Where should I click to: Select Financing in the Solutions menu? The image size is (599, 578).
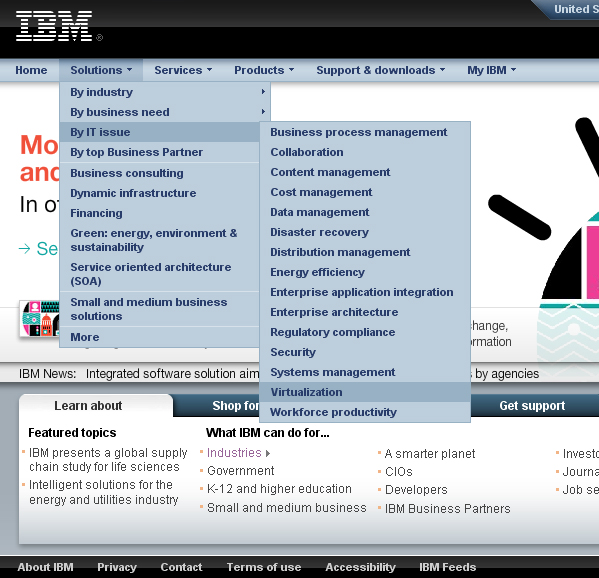pyautogui.click(x=160, y=213)
